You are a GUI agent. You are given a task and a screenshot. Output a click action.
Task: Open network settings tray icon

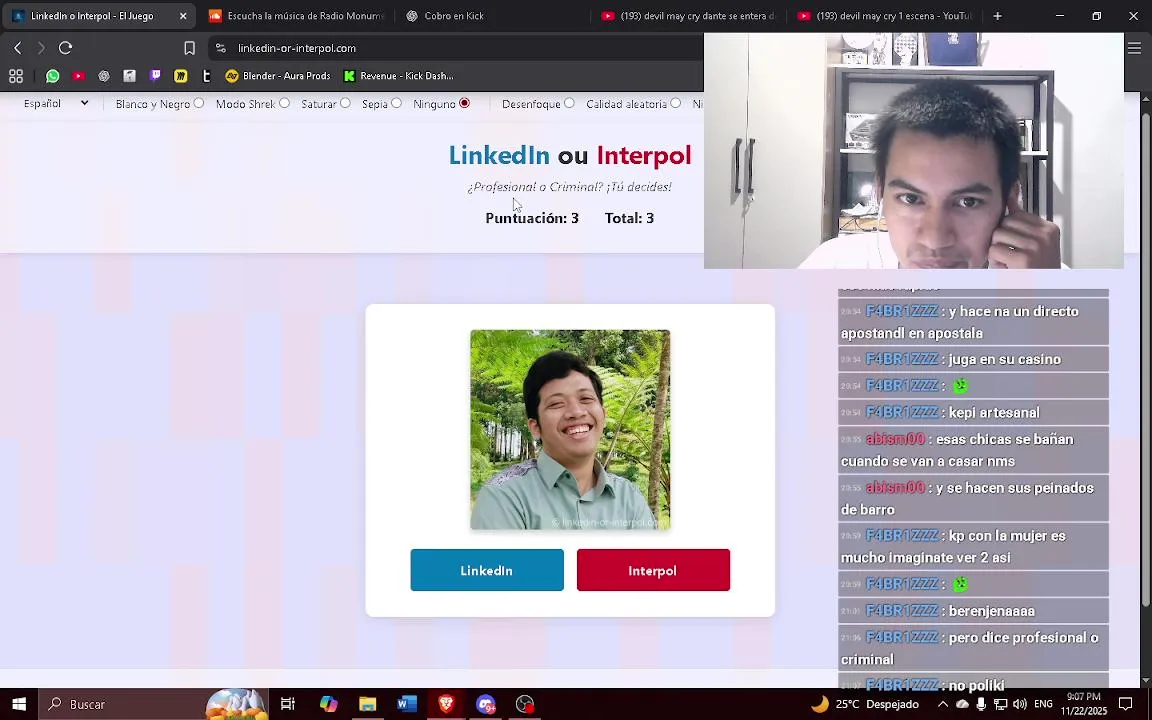tap(1000, 704)
